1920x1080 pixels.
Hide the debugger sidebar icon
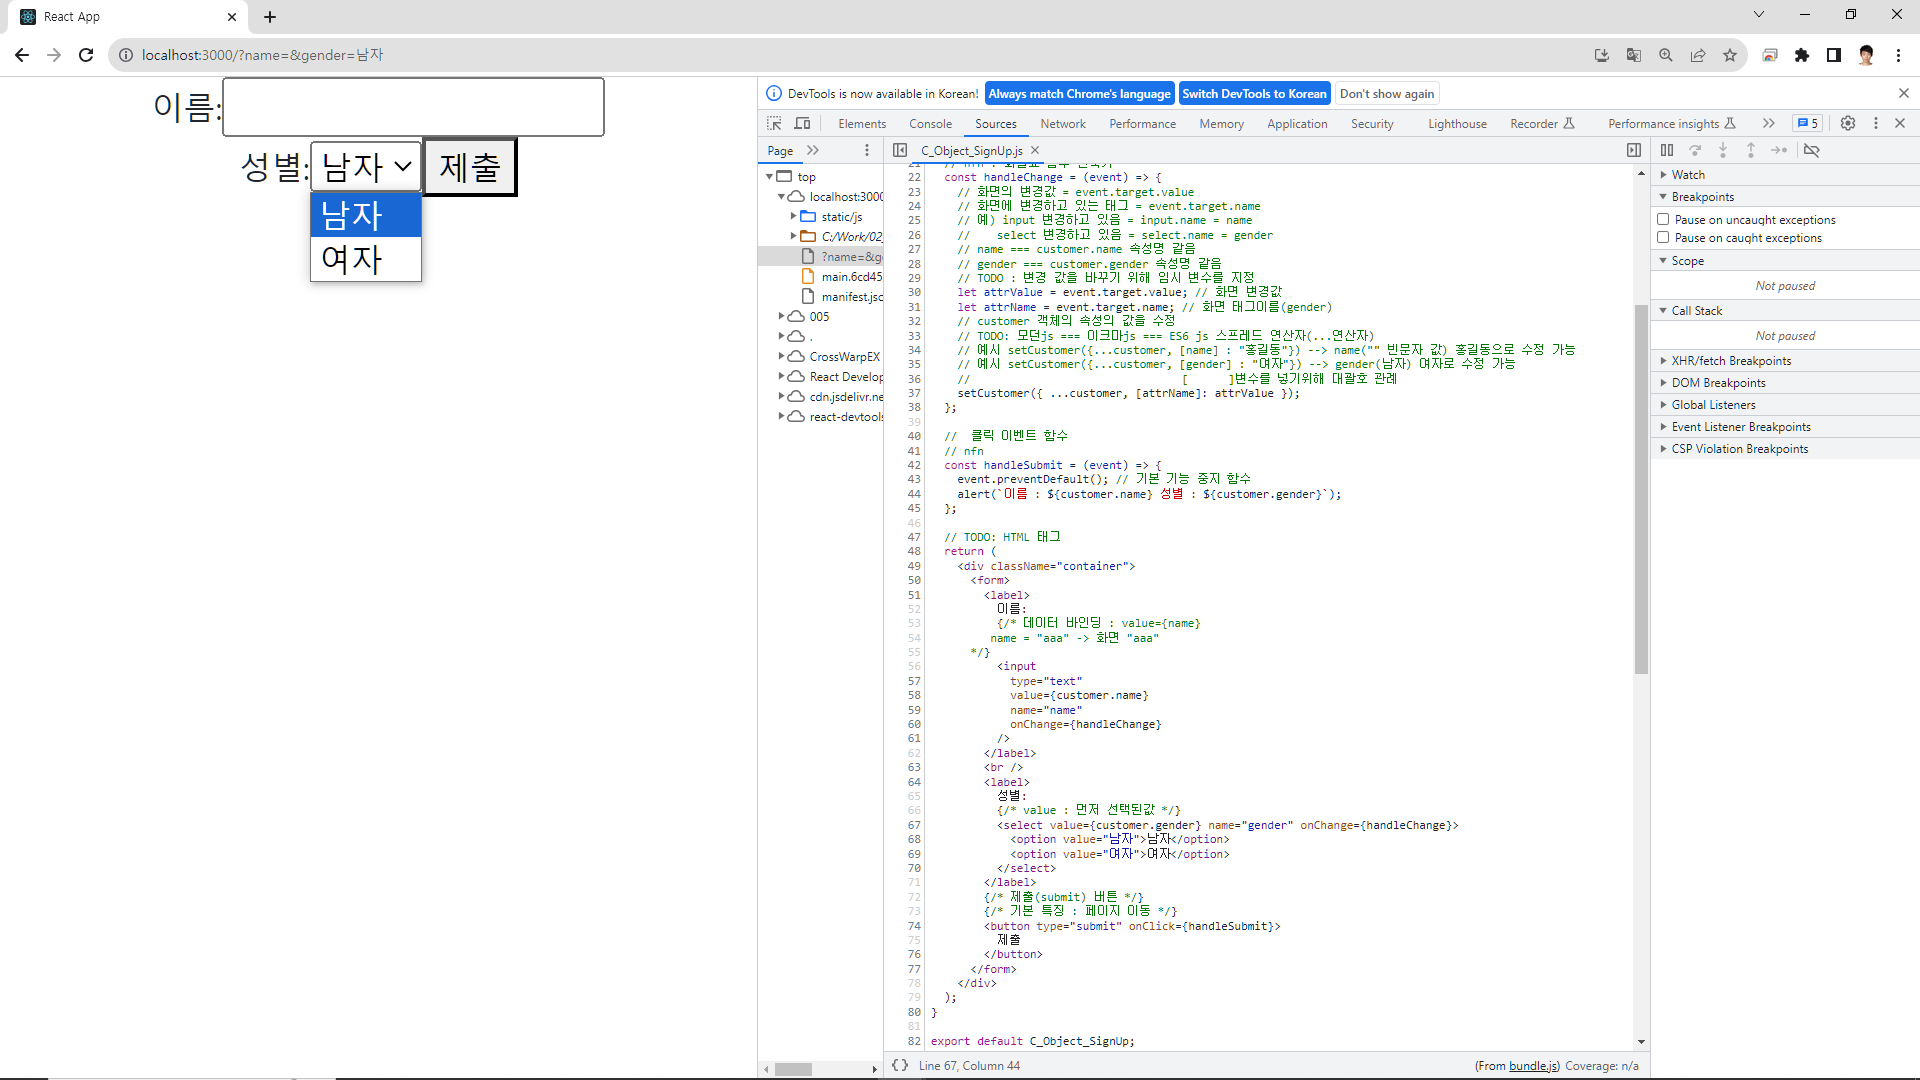click(x=1634, y=150)
